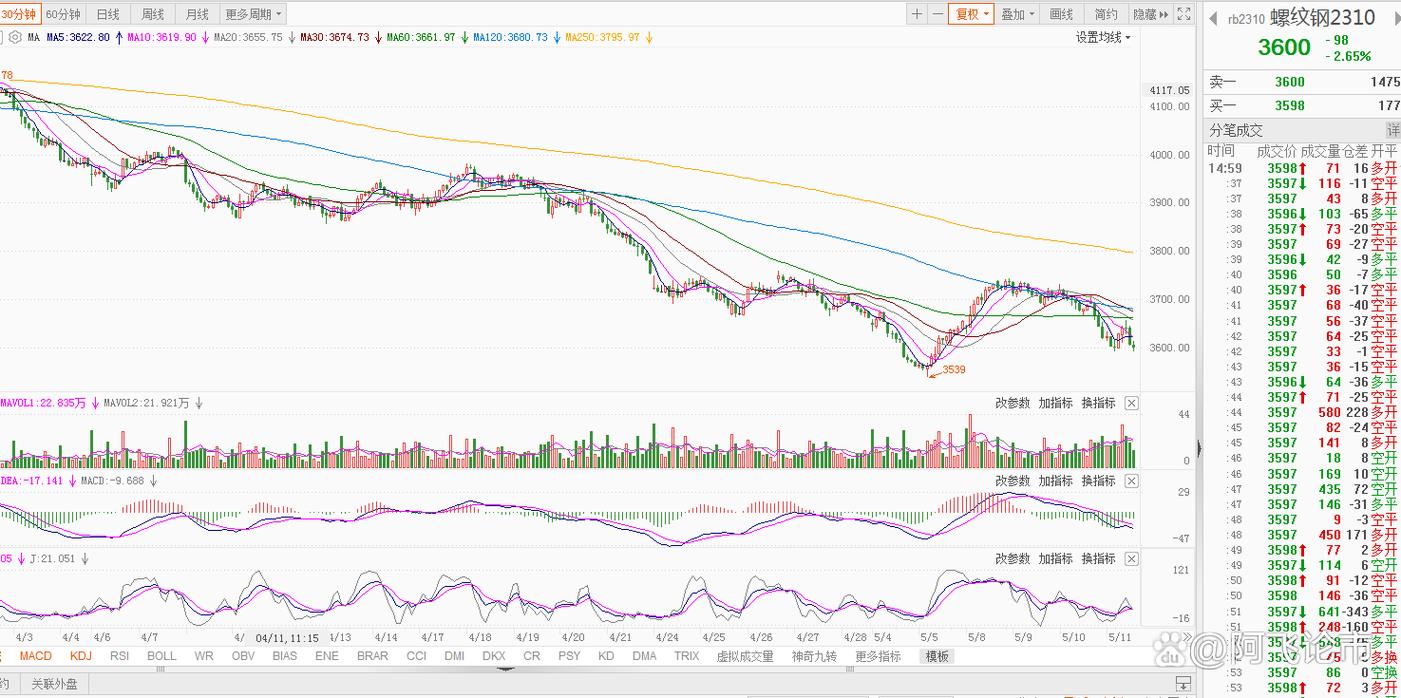Click the zoom in plus icon
This screenshot has height=698, width=1401.
click(917, 14)
